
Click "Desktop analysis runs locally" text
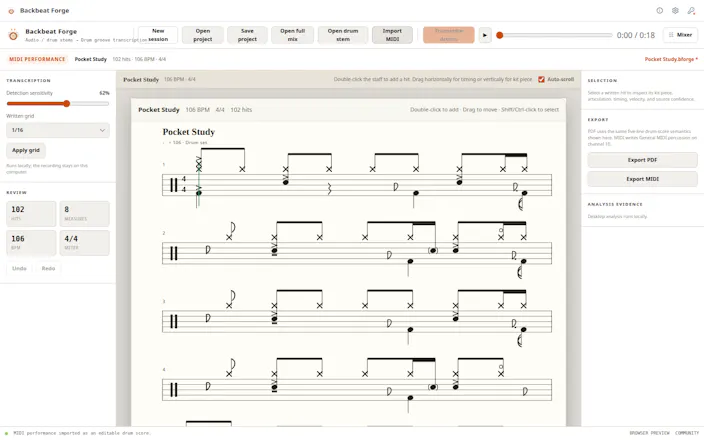pyautogui.click(x=617, y=216)
